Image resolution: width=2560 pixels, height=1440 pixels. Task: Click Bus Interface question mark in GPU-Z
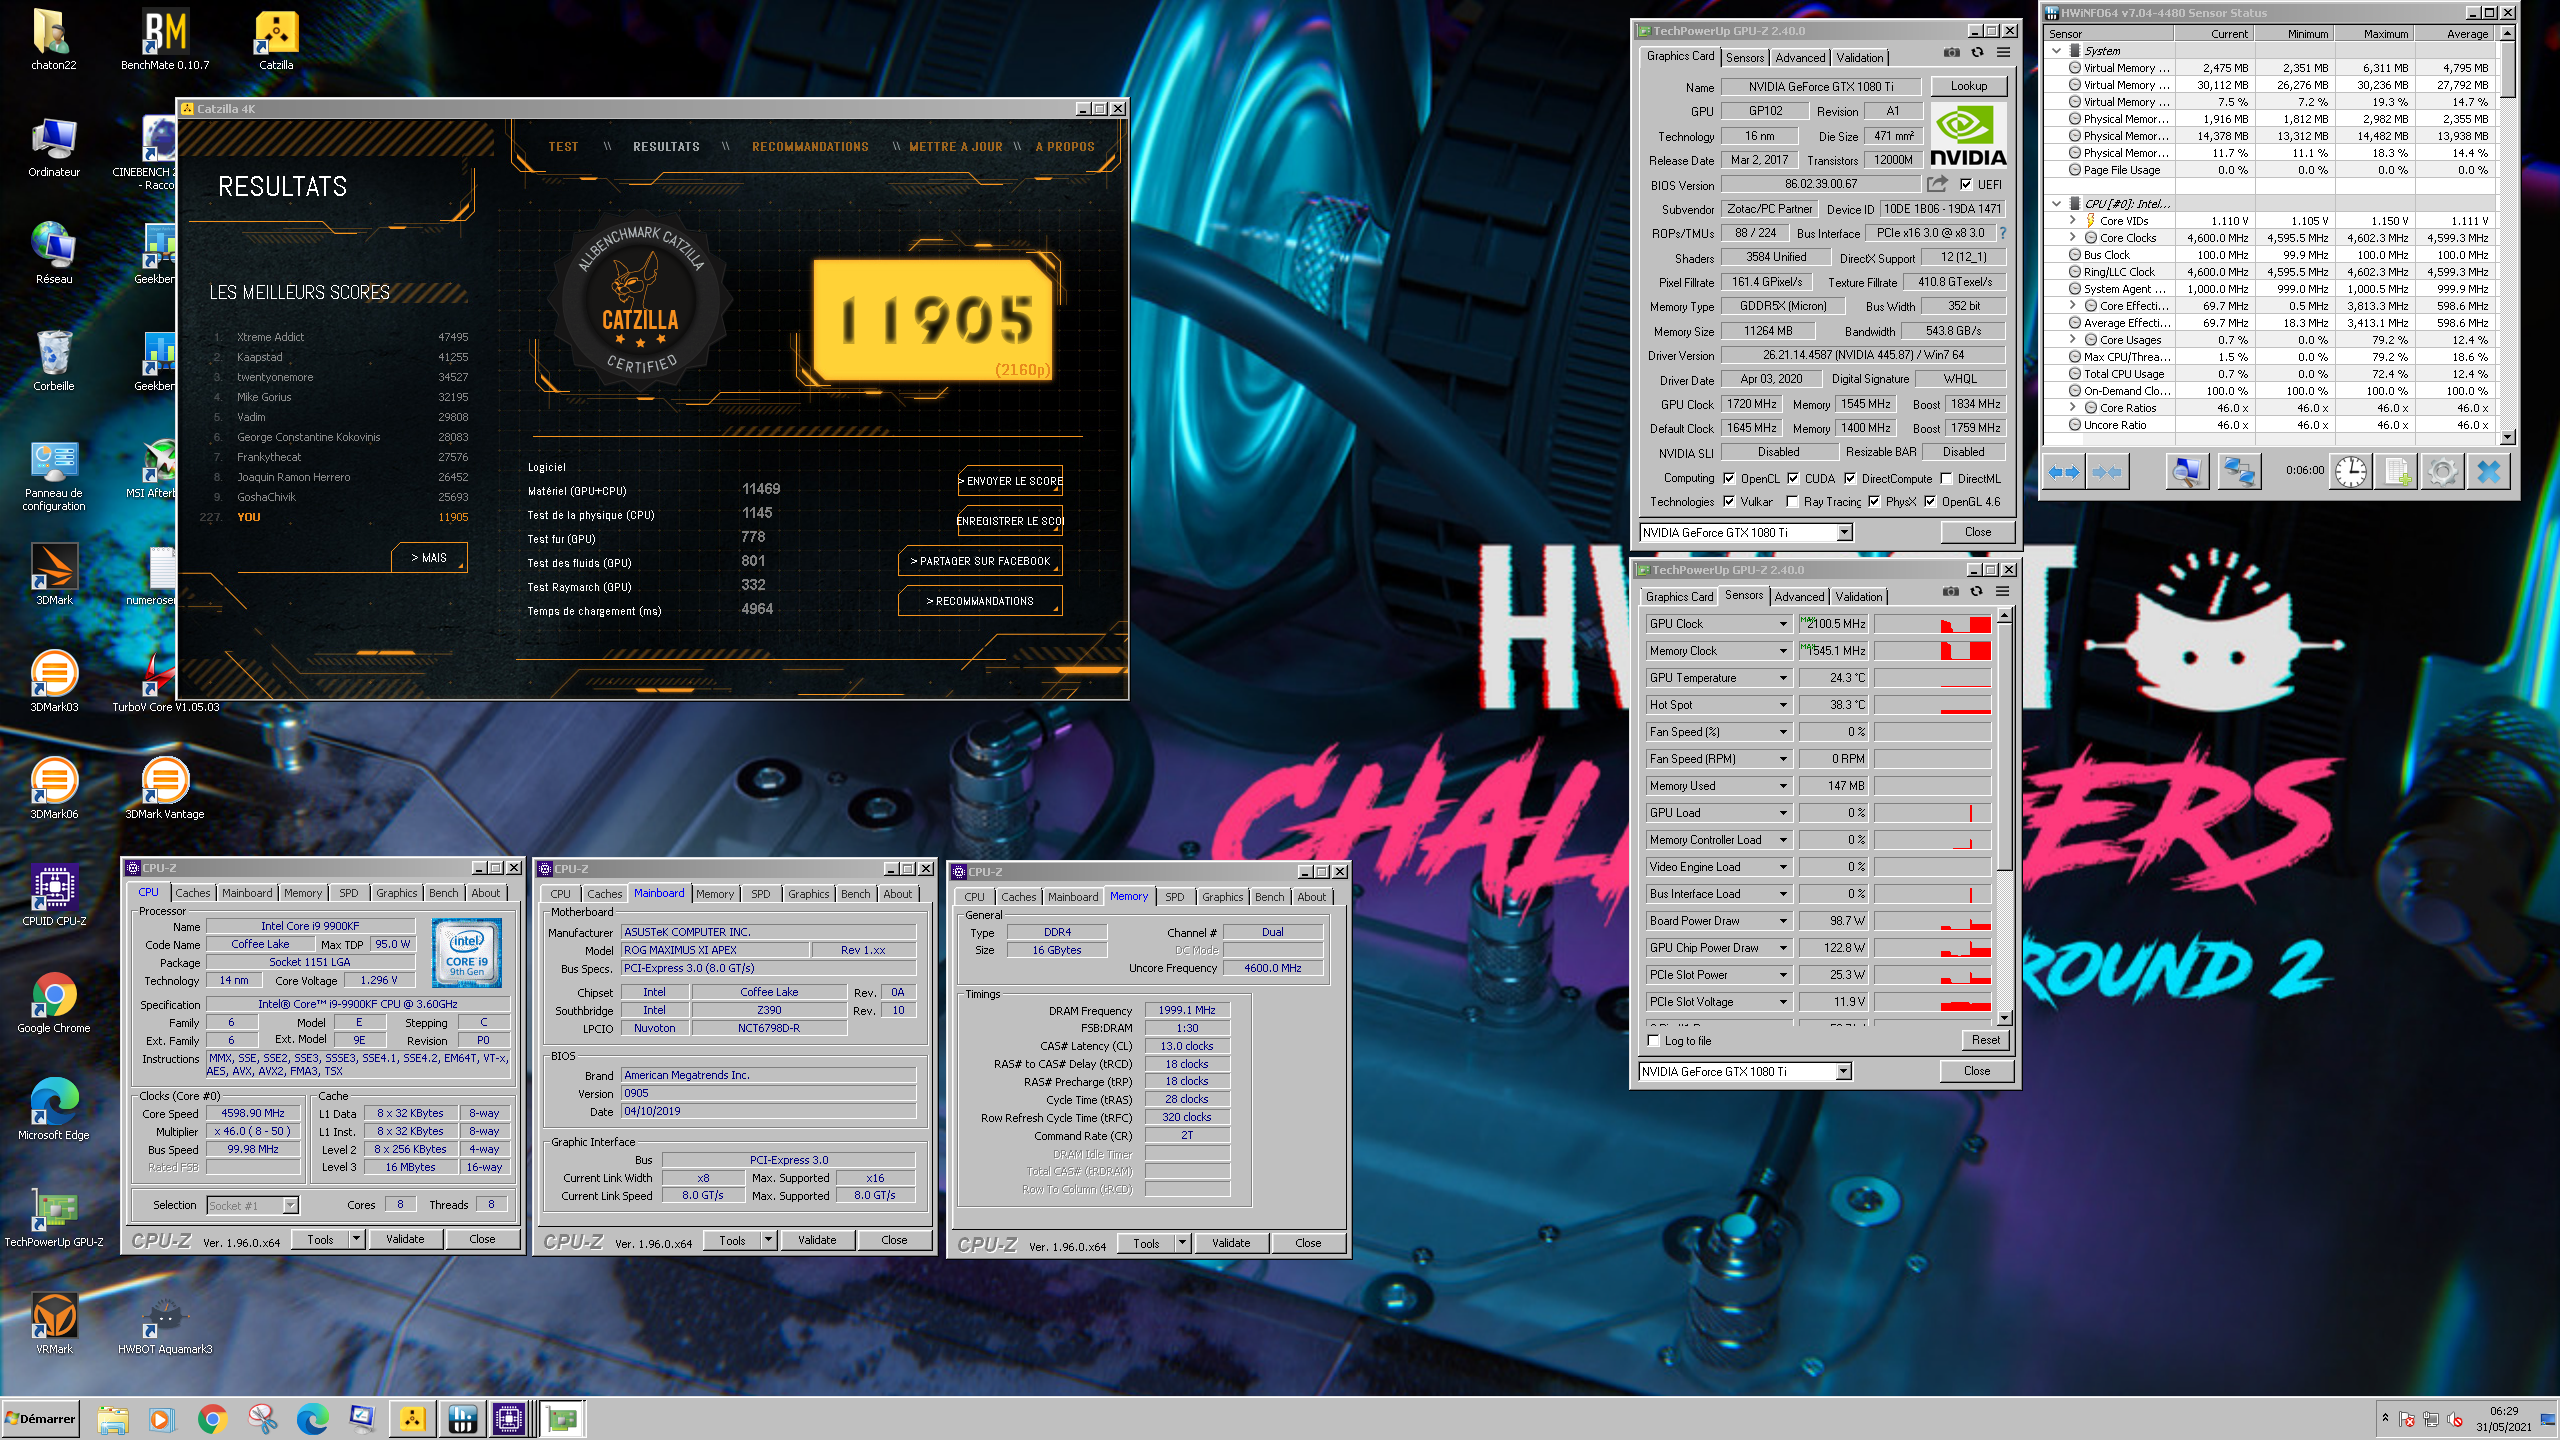tap(2002, 233)
